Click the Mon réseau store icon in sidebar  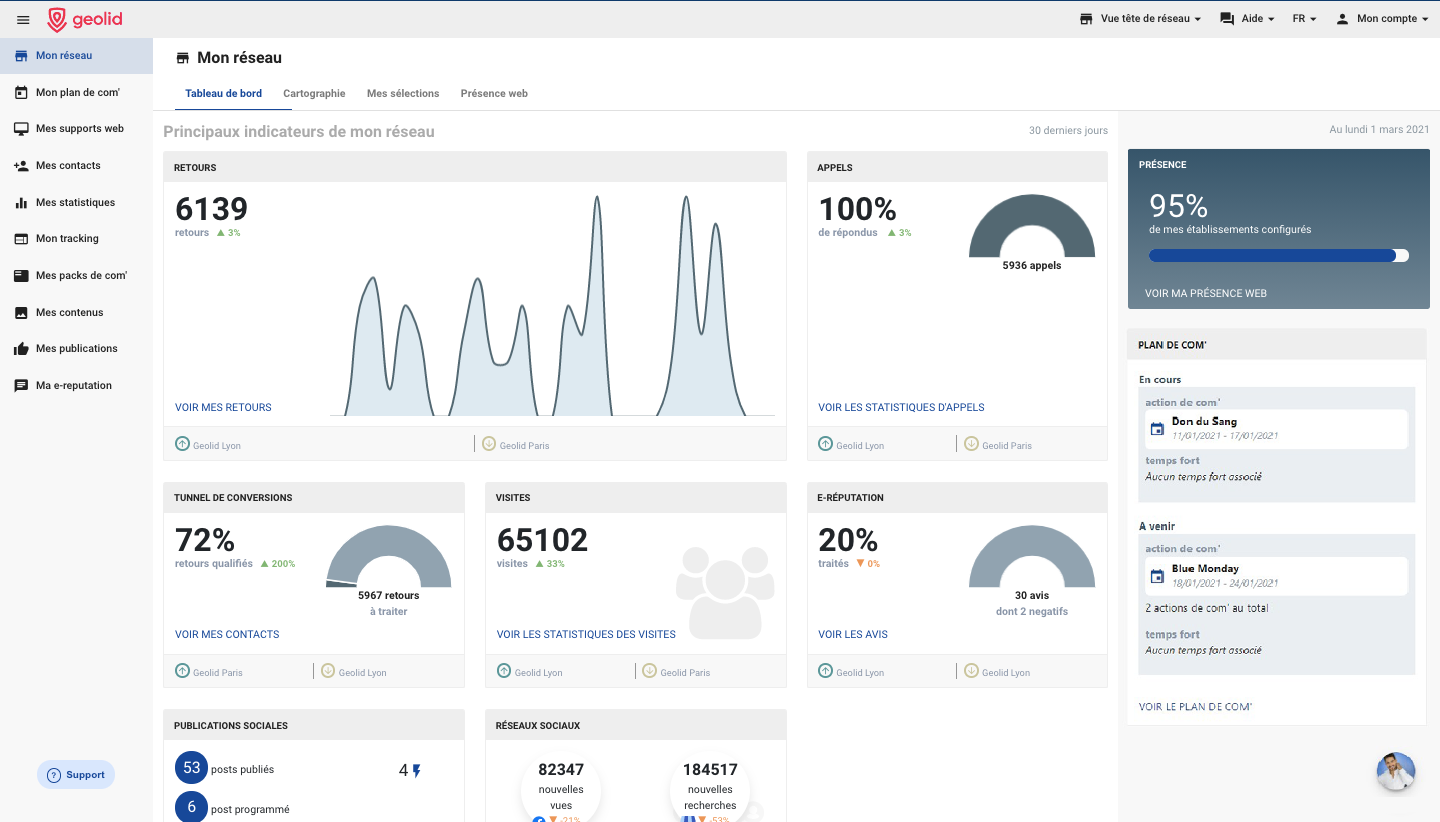click(21, 56)
